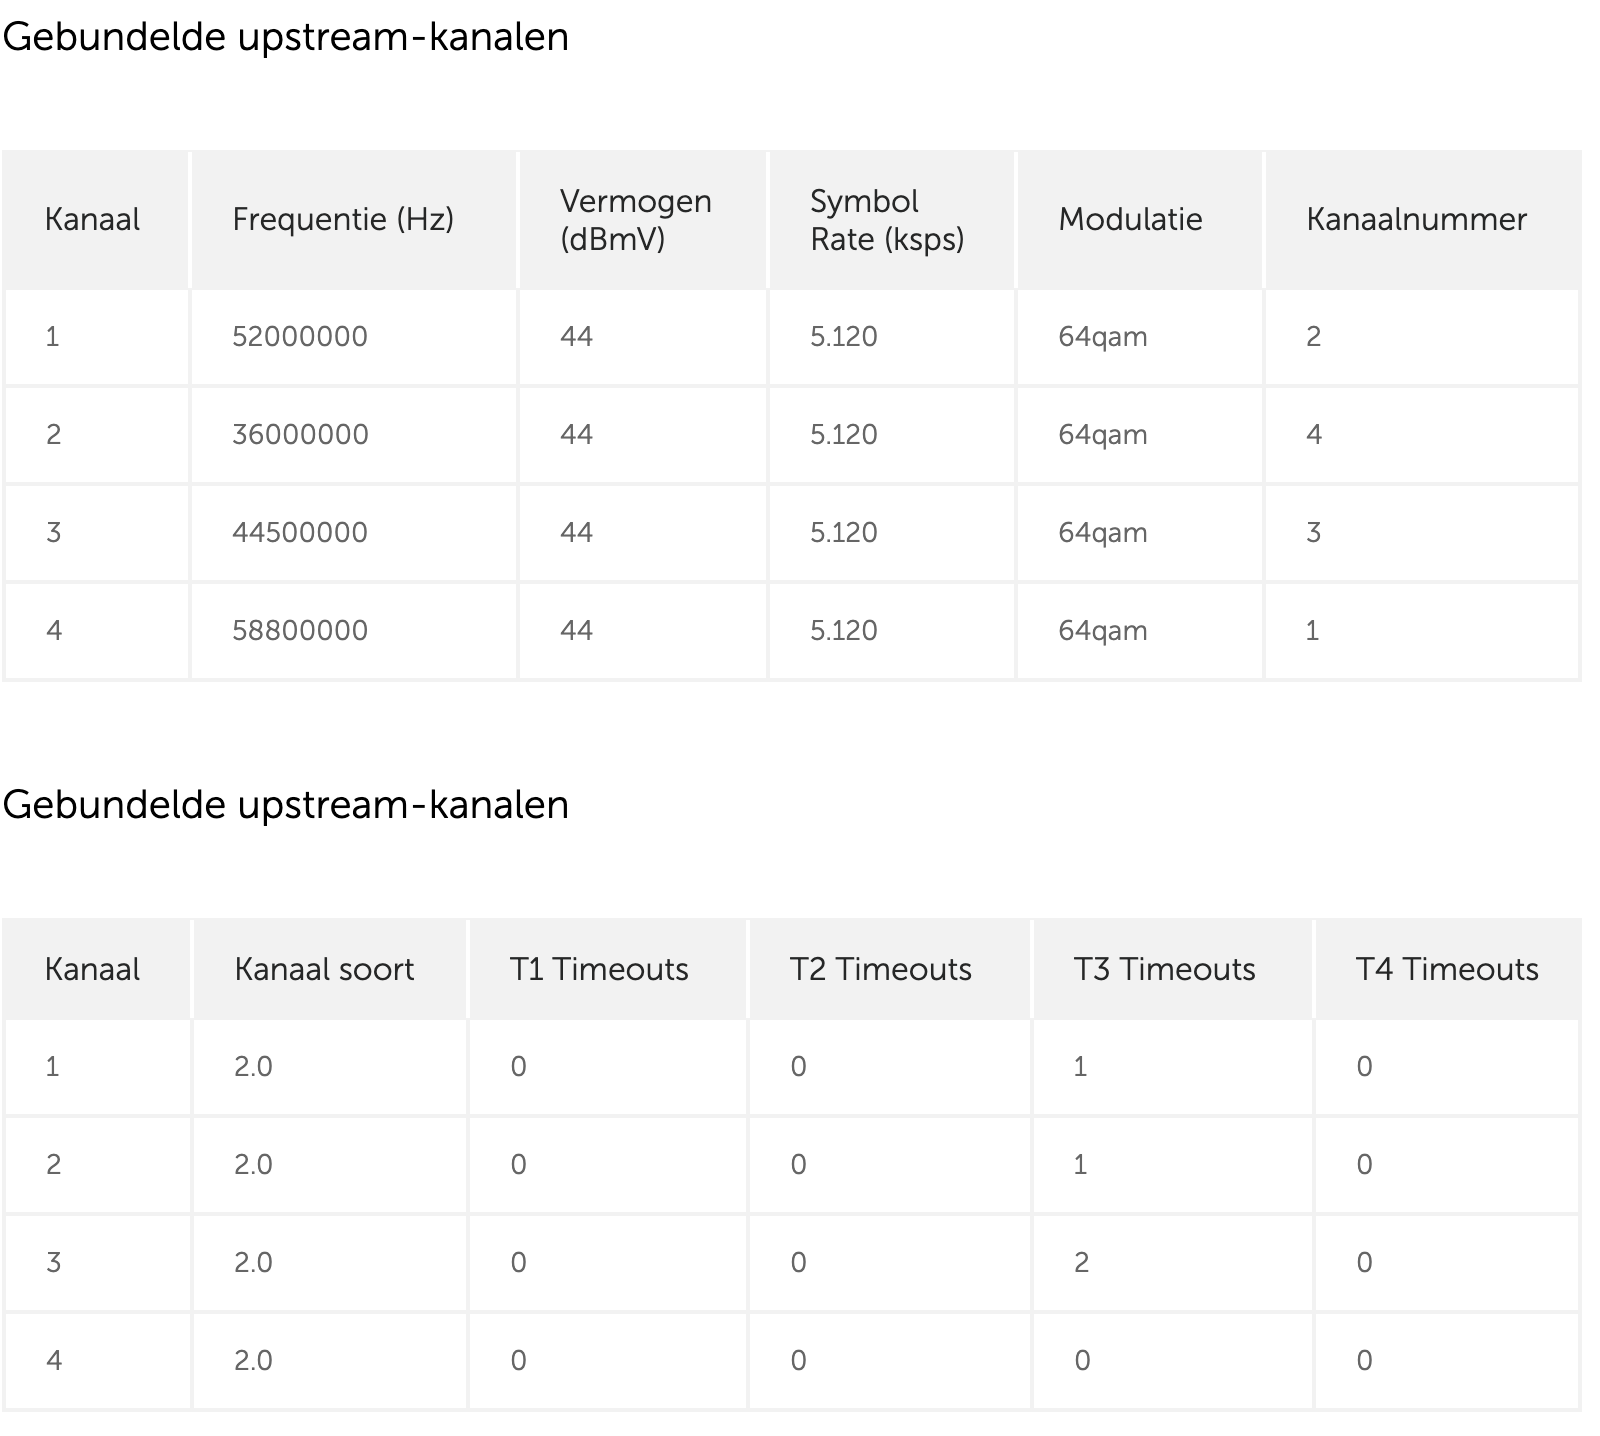Screen dimensions: 1600x1436
Task: Click the Kanaalnummer value in the 44500000 row
Action: click(1313, 533)
